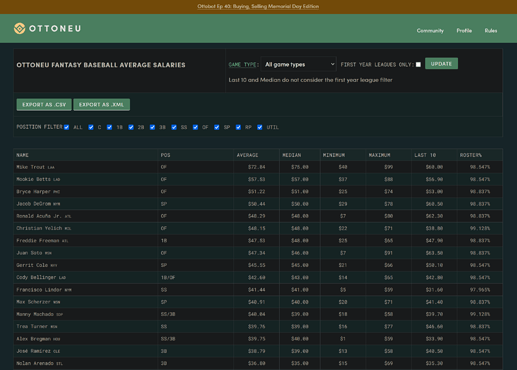The height and width of the screenshot is (370, 517).
Task: Uncheck the 3B position filter
Action: (152, 127)
